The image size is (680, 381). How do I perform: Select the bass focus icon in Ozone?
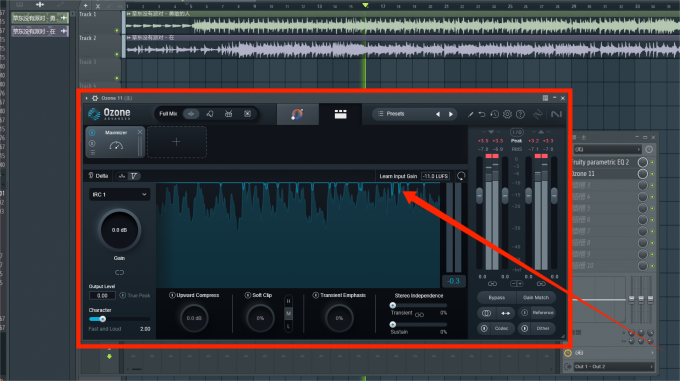(x=247, y=114)
